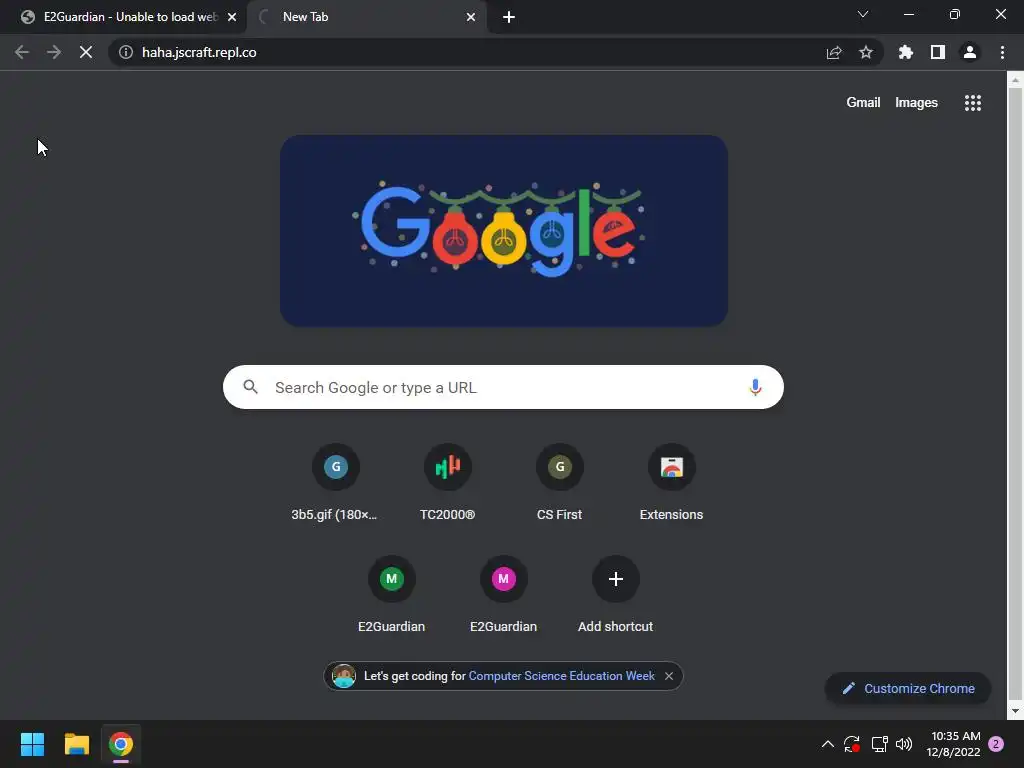
Task: Open volume tray icon
Action: click(904, 744)
